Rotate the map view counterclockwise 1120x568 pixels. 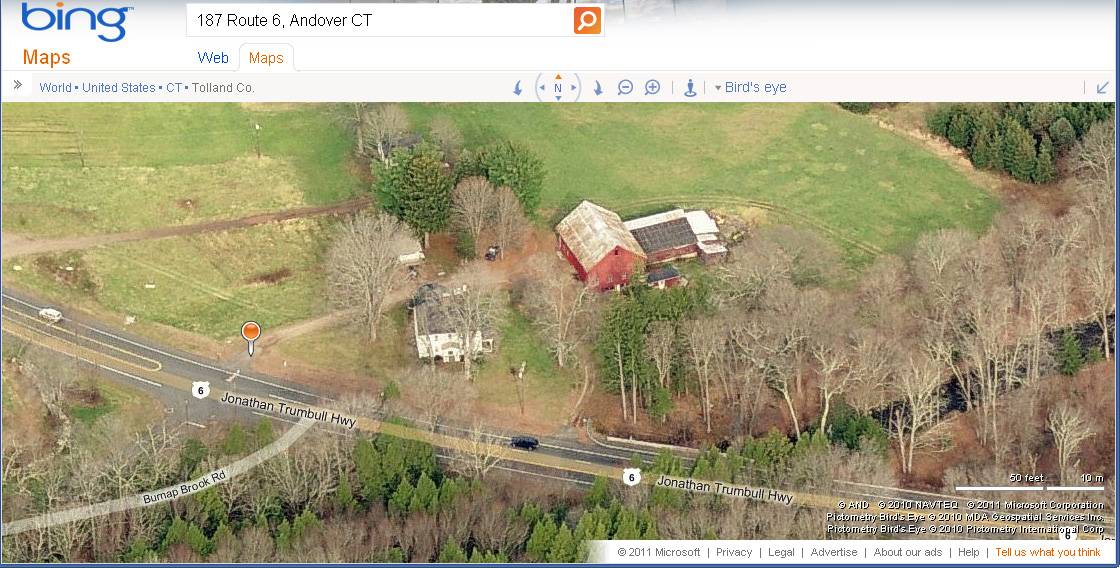click(x=519, y=88)
